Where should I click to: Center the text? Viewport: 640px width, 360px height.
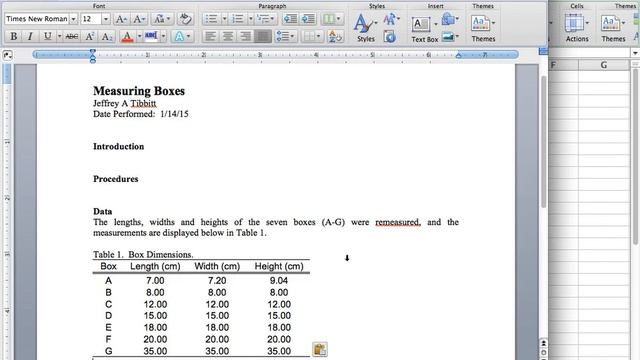coord(228,37)
